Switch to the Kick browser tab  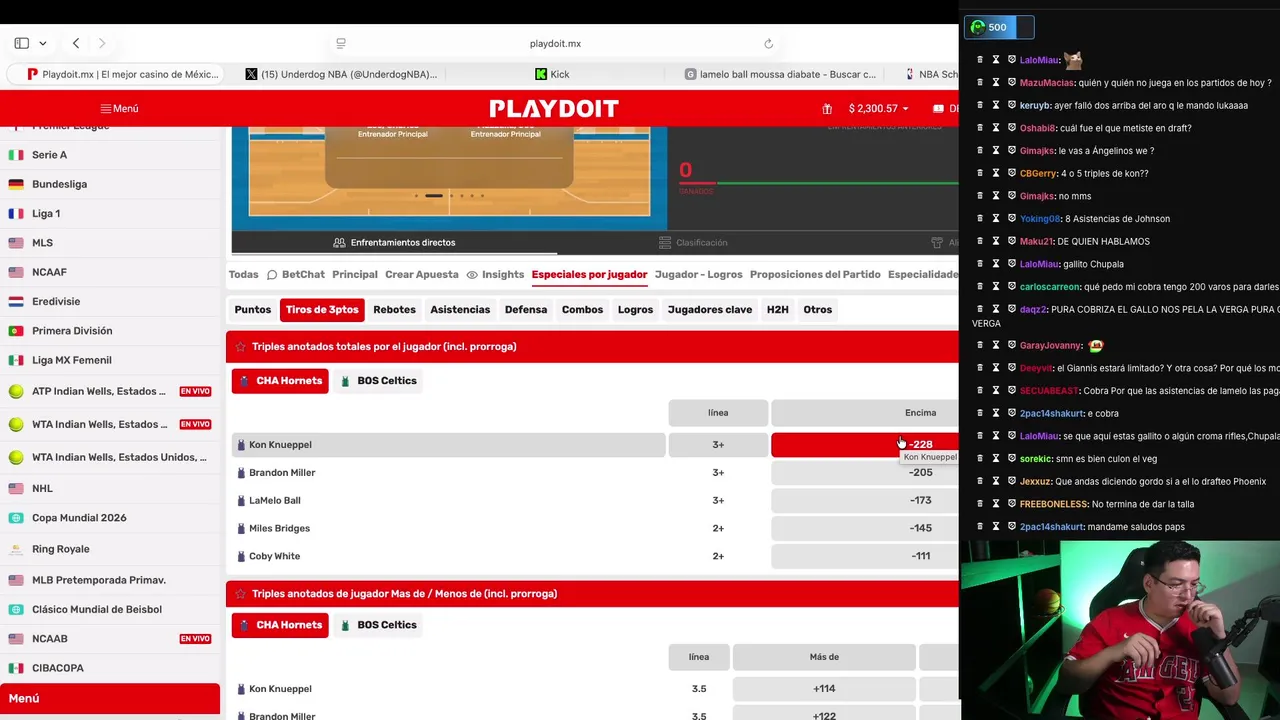(x=552, y=74)
